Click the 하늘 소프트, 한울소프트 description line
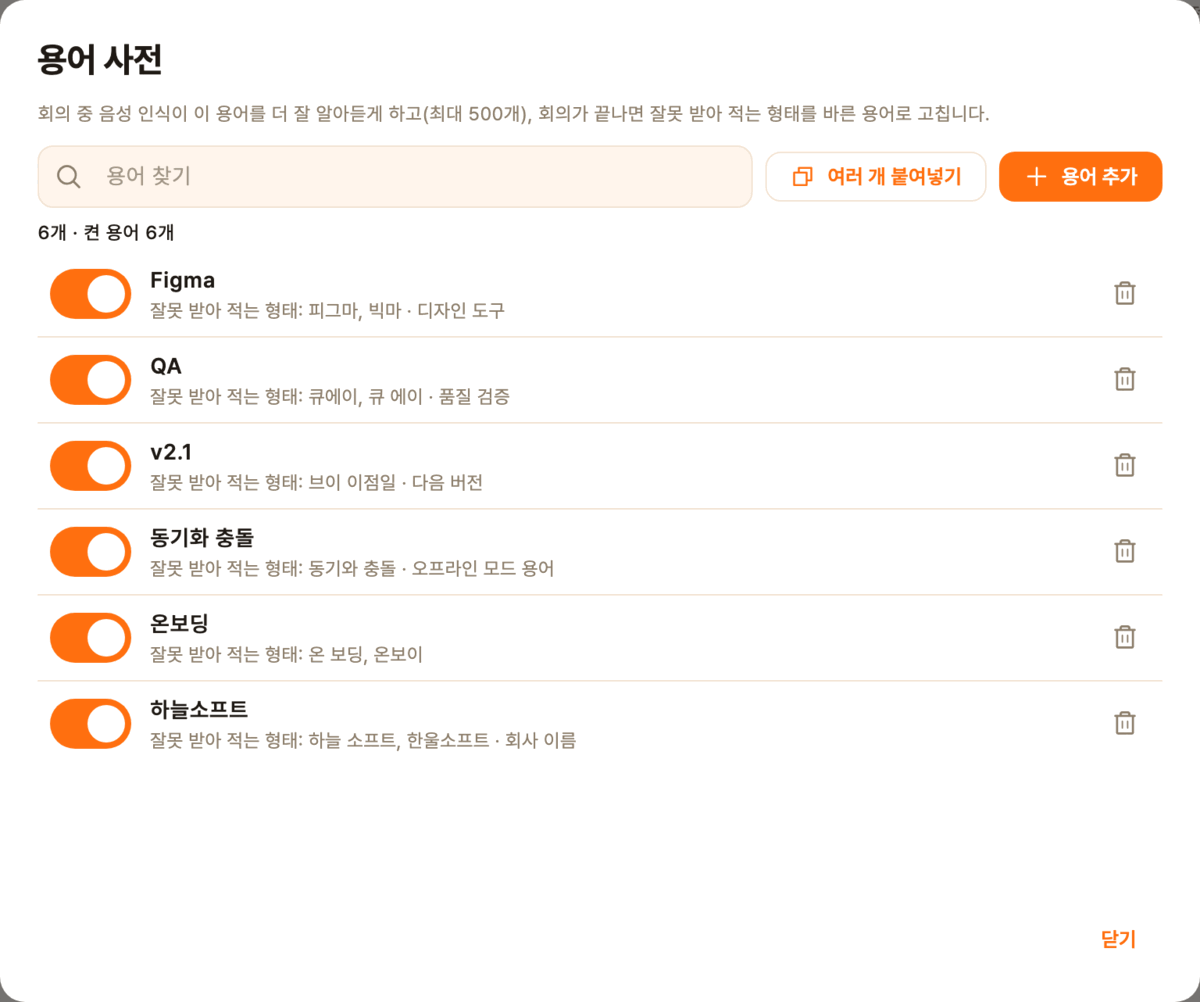This screenshot has width=1200, height=1002. (363, 741)
